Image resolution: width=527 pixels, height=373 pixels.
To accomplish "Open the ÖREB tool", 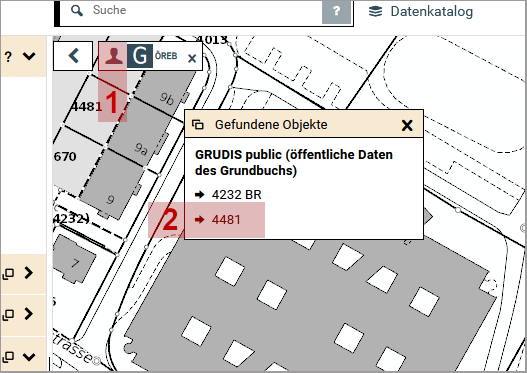I will [x=166, y=56].
